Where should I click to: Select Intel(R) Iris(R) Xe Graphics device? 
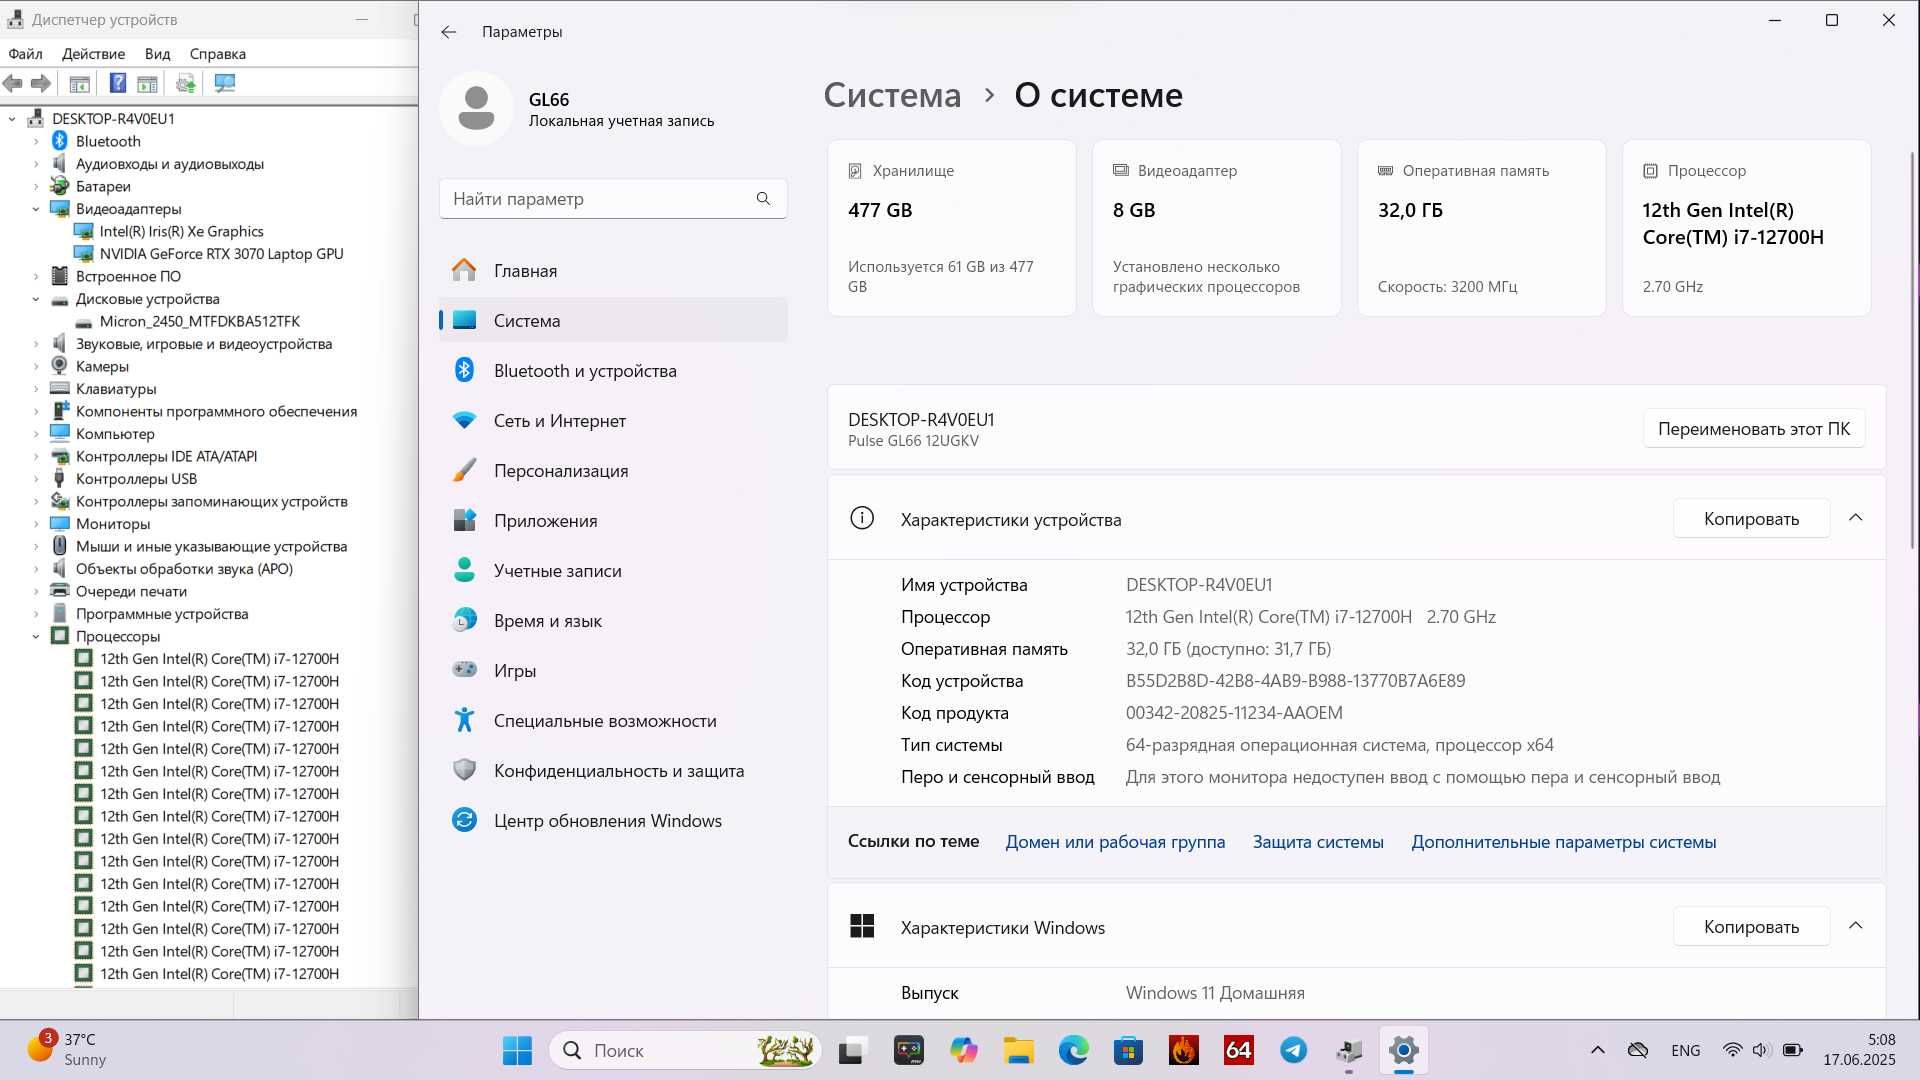(x=181, y=231)
